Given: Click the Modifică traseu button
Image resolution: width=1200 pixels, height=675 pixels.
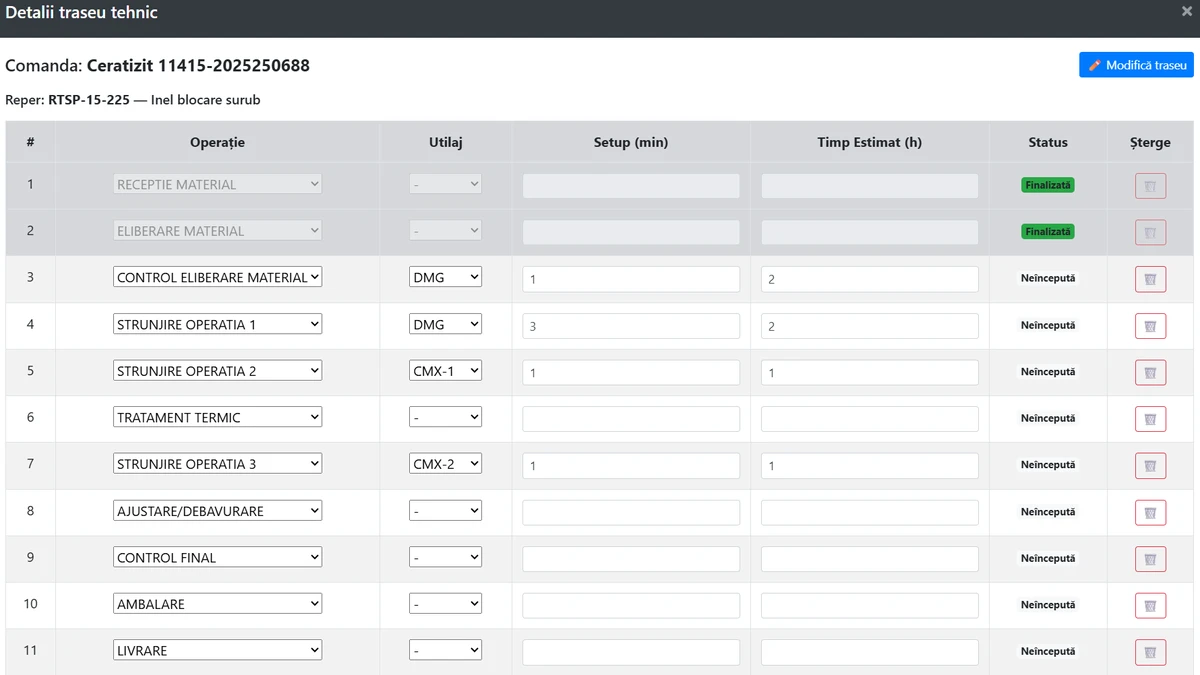Looking at the screenshot, I should pyautogui.click(x=1136, y=65).
